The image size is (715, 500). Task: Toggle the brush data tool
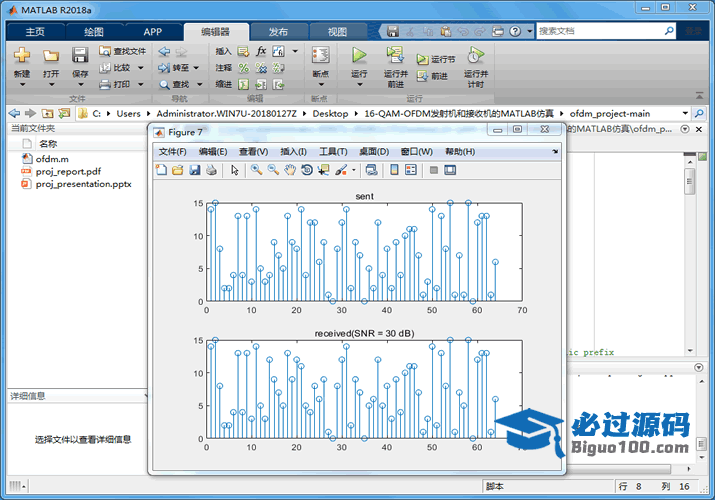coord(341,170)
